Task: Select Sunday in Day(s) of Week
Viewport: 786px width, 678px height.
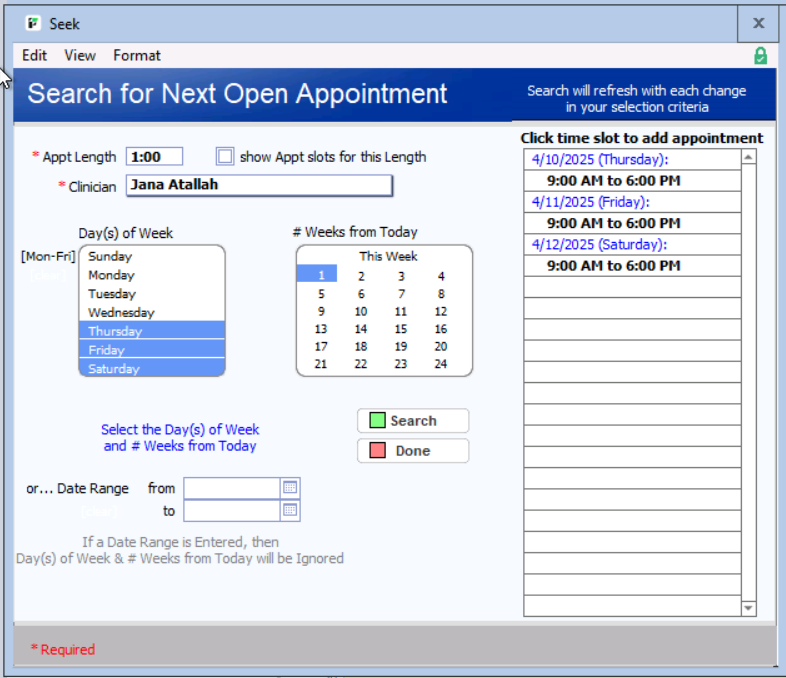Action: coord(152,256)
